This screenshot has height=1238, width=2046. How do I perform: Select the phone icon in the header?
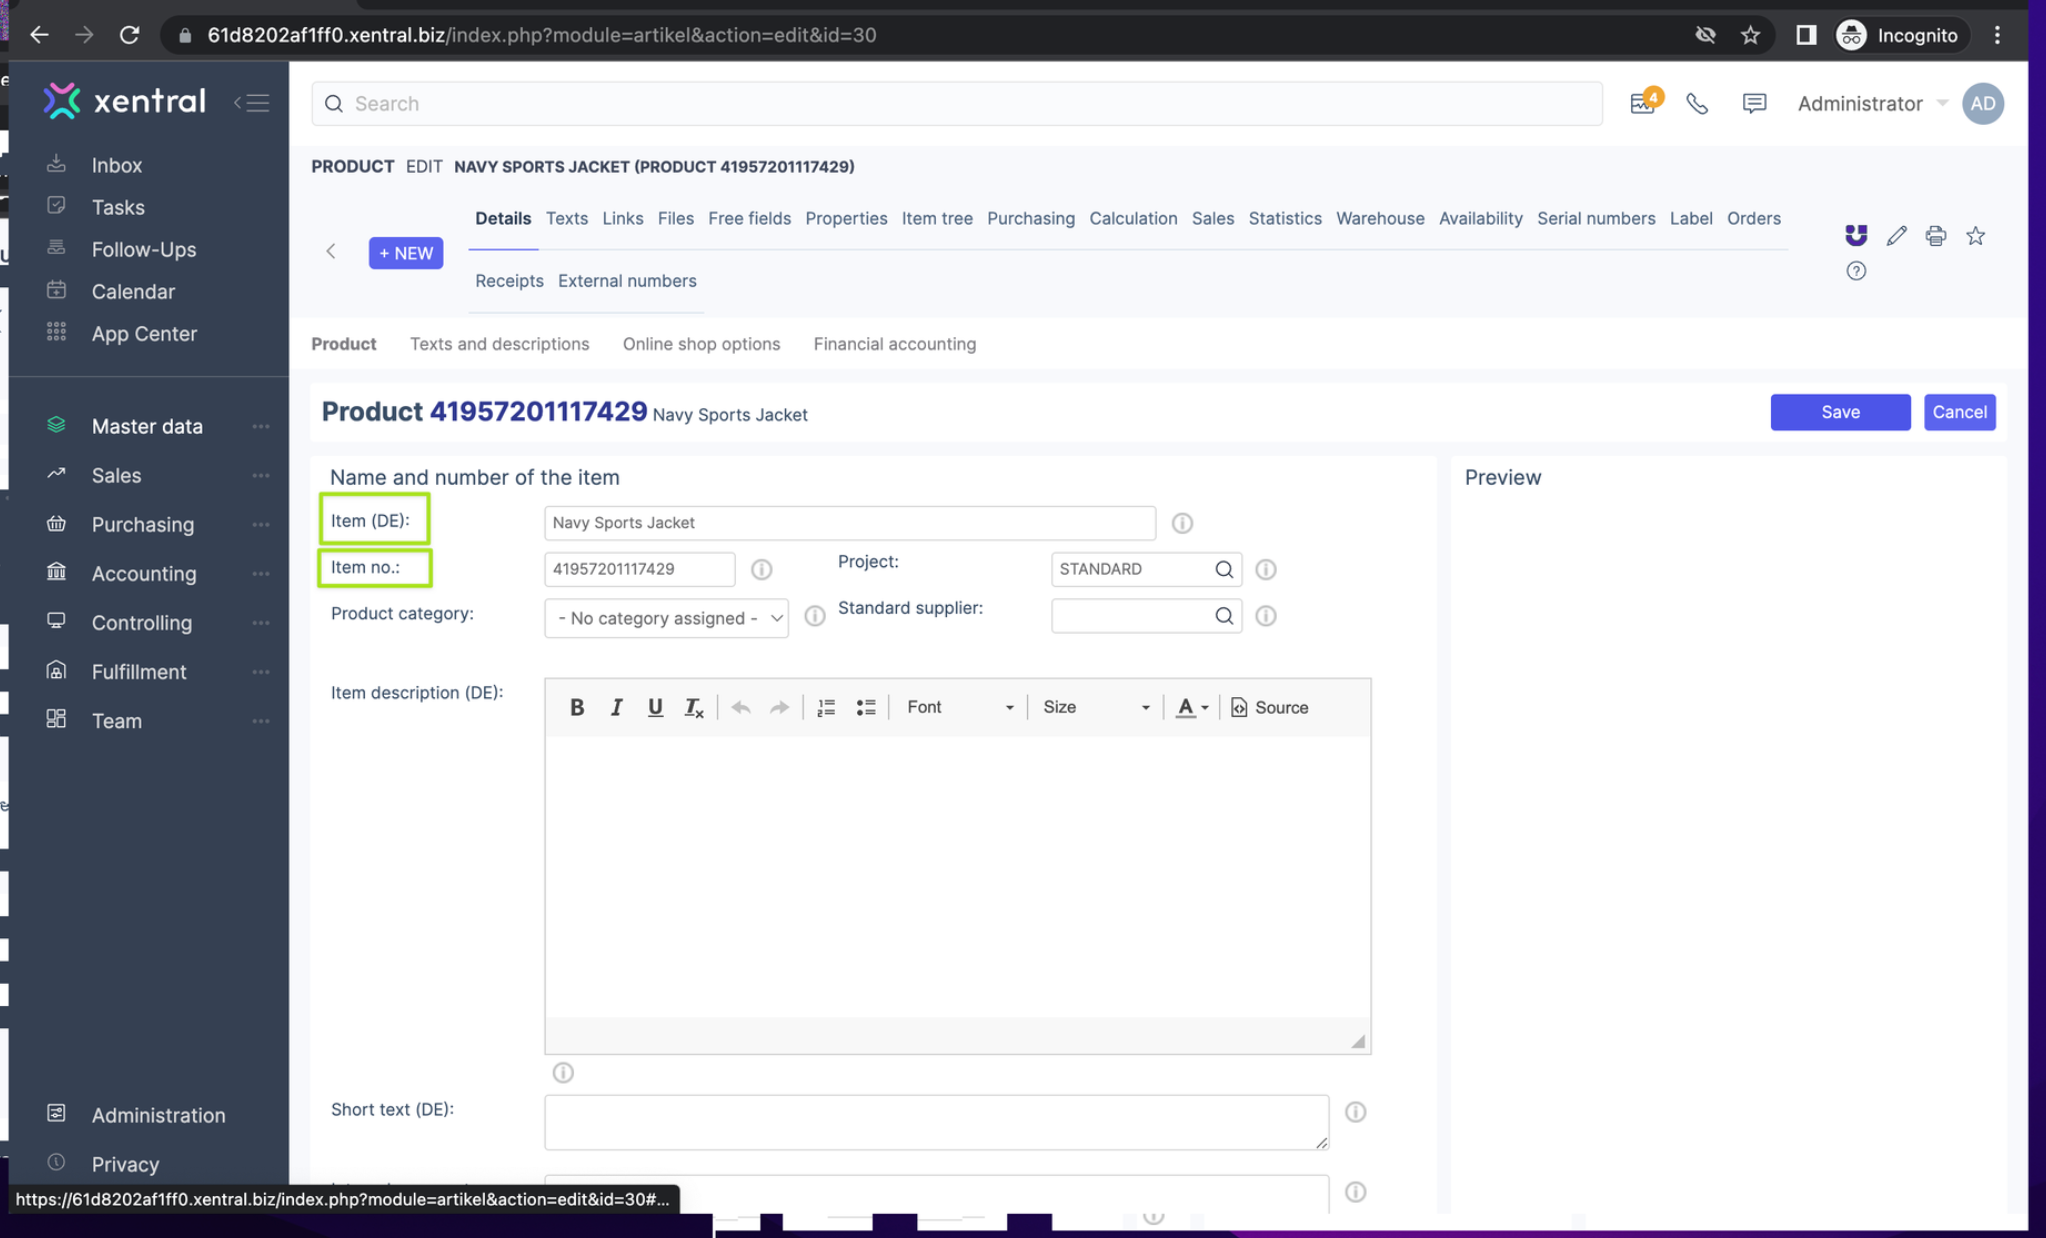(1697, 103)
